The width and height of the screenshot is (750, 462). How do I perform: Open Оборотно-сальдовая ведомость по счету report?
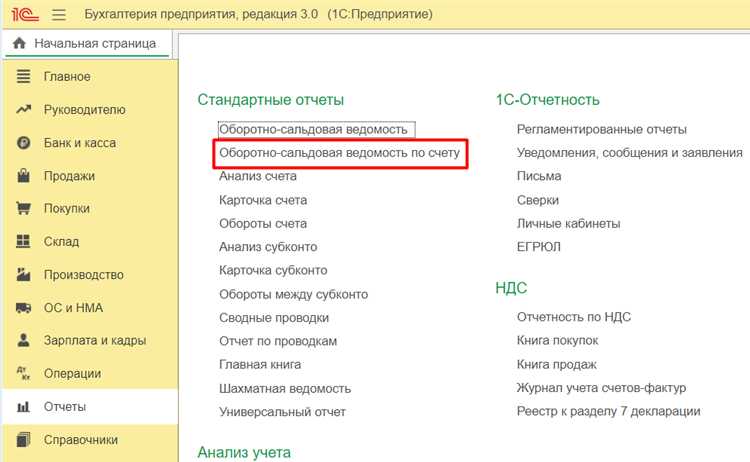pyautogui.click(x=339, y=153)
